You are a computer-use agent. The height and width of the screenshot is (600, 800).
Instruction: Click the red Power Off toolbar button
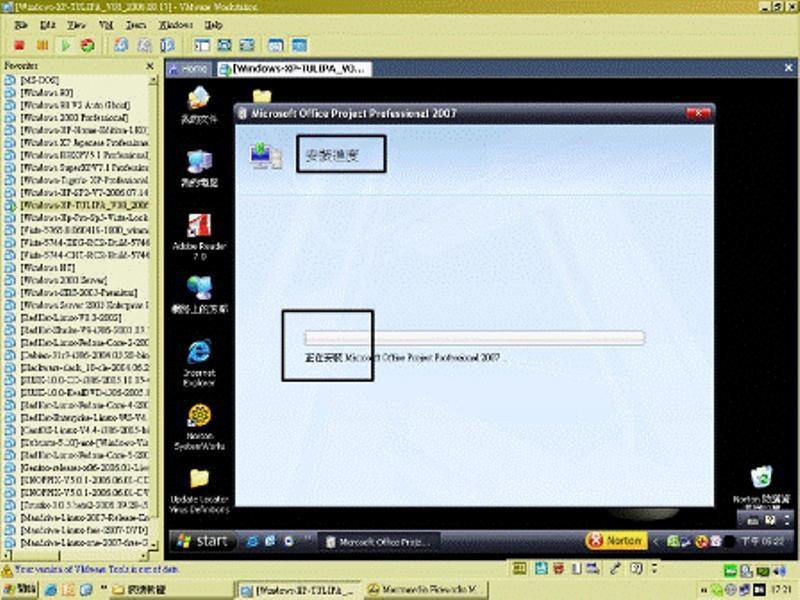(x=19, y=45)
